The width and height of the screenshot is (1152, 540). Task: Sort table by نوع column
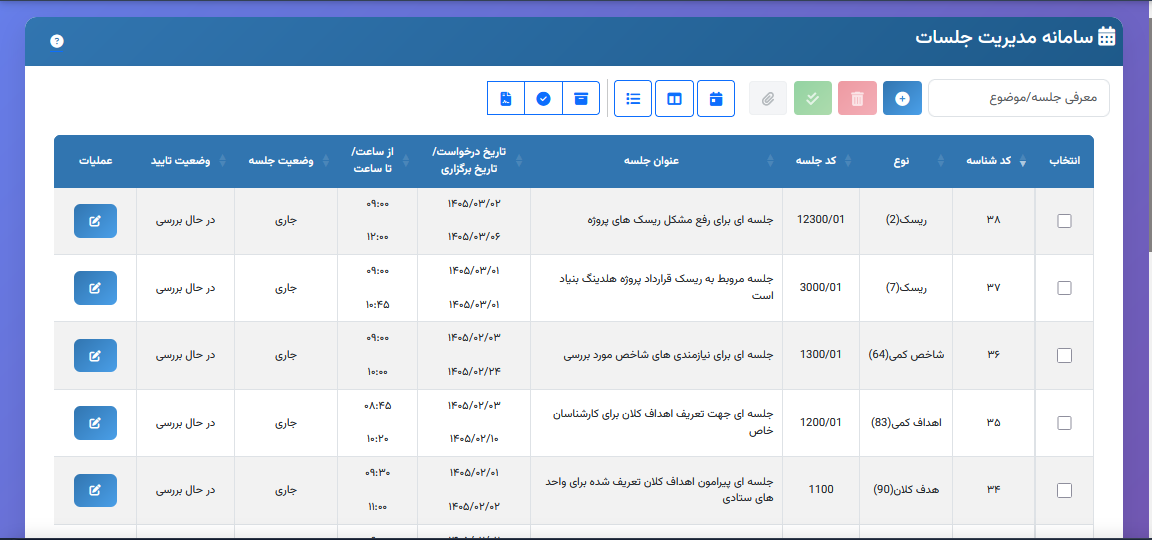tap(907, 161)
